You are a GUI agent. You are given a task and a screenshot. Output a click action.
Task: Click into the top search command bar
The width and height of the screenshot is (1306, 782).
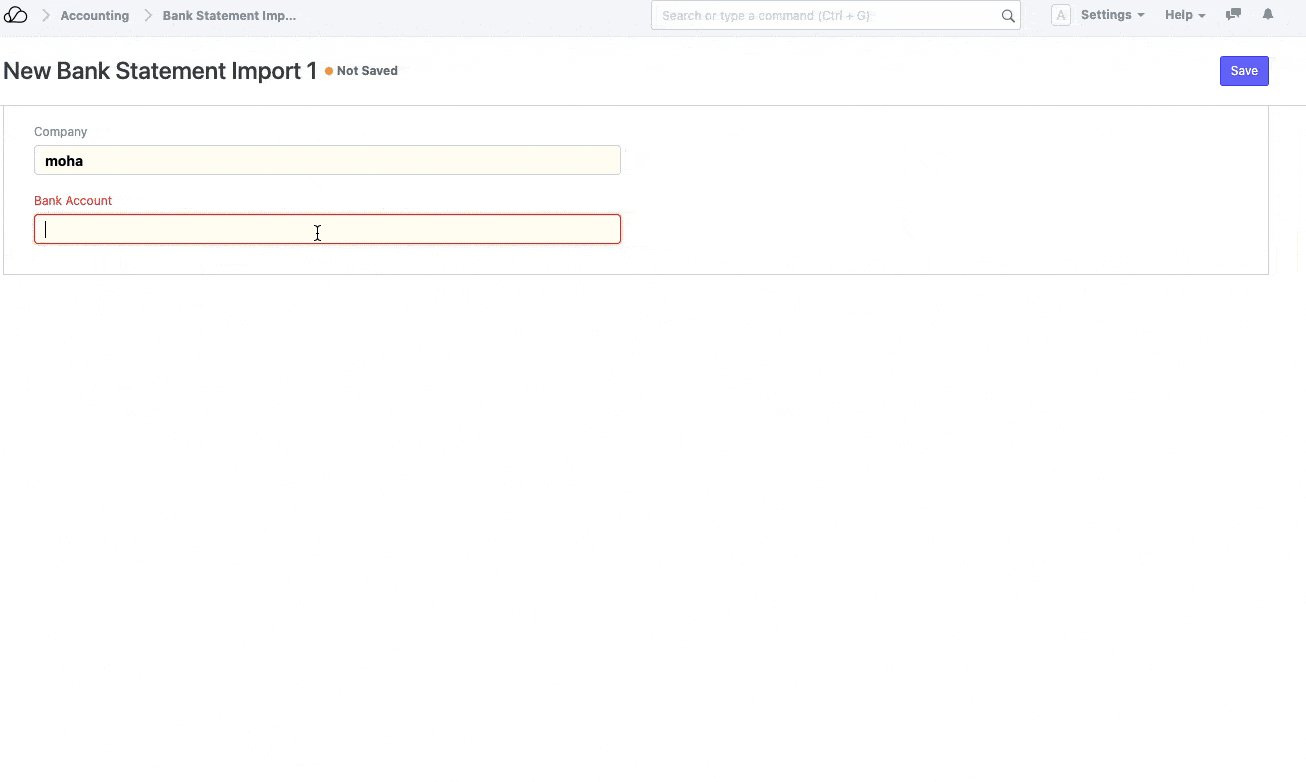click(x=825, y=16)
